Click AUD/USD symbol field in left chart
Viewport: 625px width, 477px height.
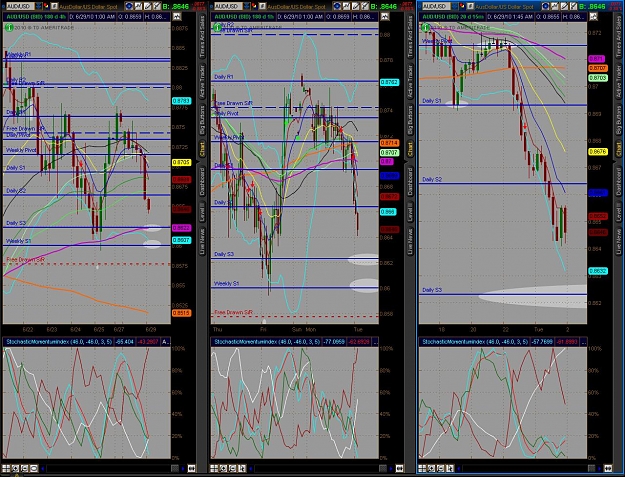pyautogui.click(x=20, y=6)
